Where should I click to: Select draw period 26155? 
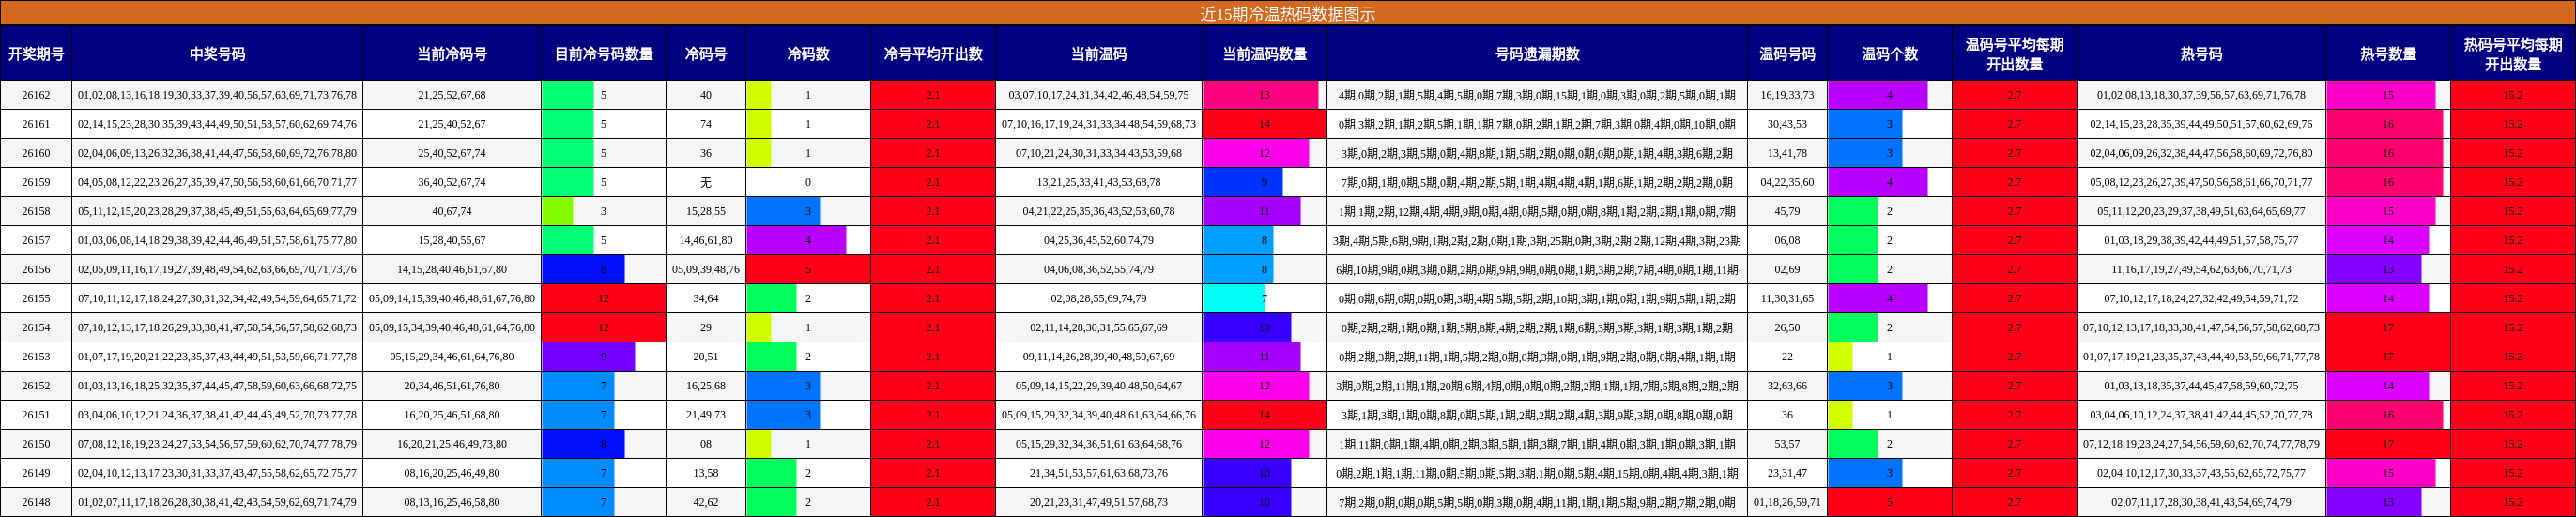pos(36,298)
